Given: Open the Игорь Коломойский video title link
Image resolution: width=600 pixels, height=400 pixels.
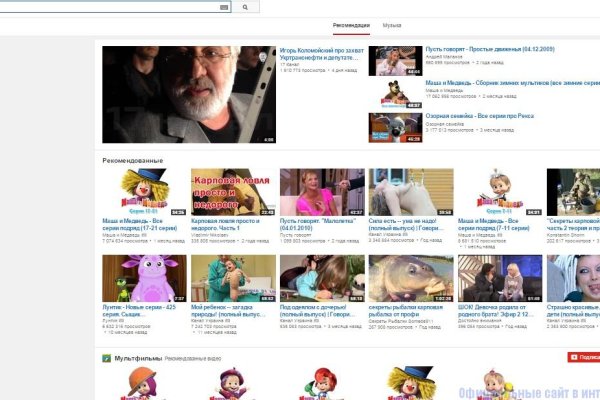Looking at the screenshot, I should tap(320, 51).
